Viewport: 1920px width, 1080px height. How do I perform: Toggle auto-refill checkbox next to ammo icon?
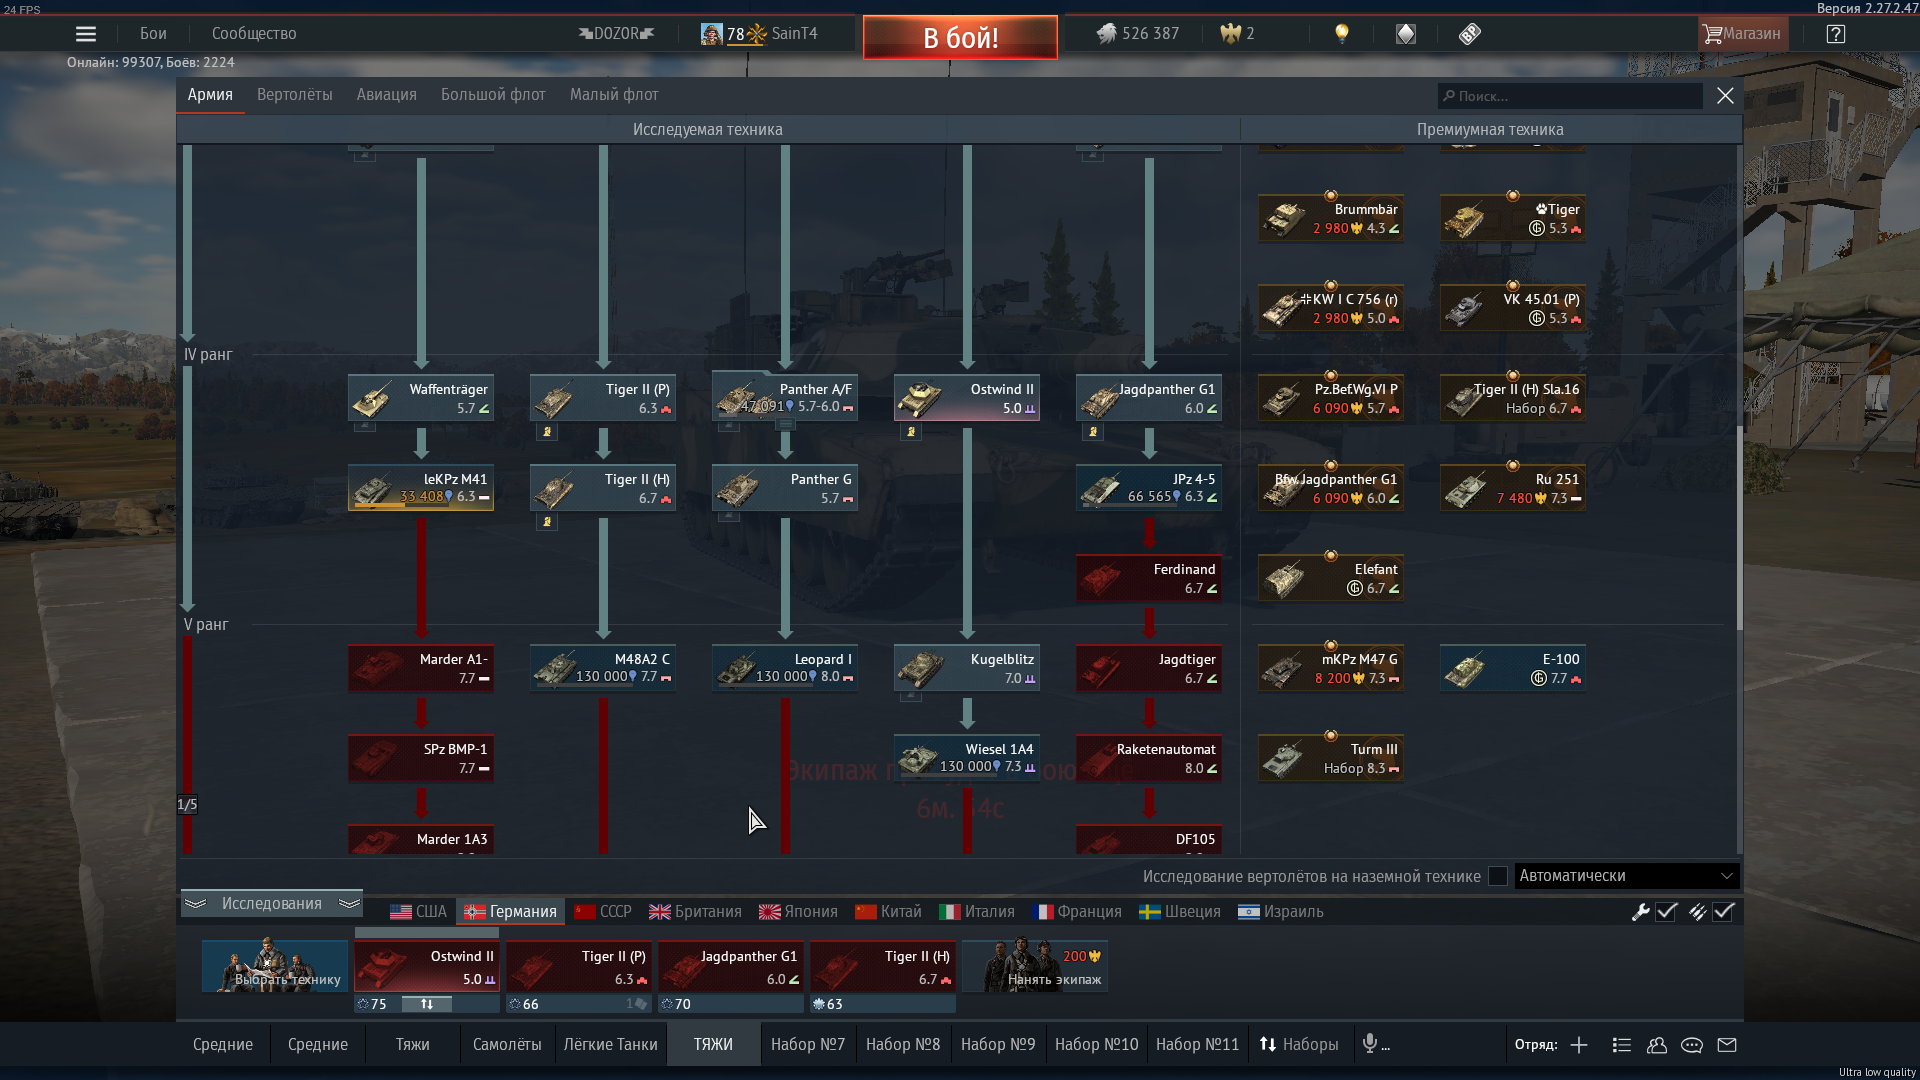(1723, 912)
